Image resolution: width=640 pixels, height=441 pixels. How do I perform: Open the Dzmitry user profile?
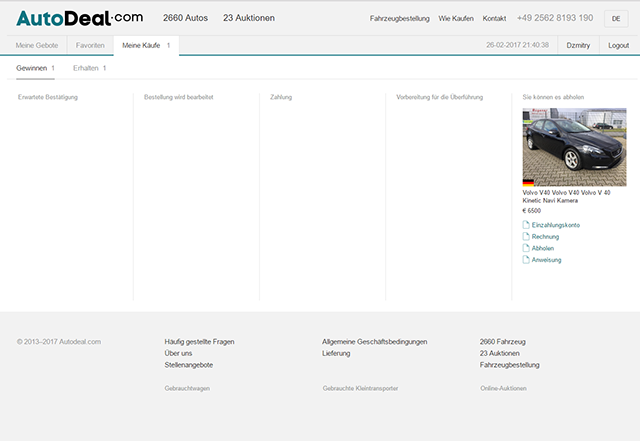(578, 45)
